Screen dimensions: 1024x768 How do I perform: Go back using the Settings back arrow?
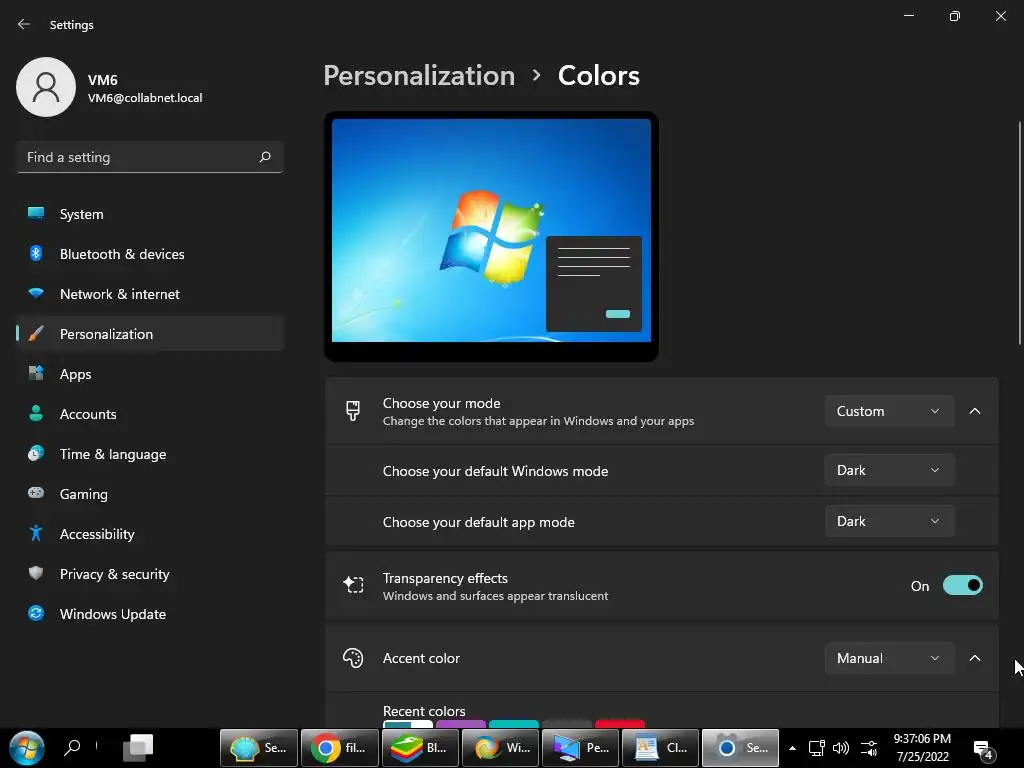[24, 24]
